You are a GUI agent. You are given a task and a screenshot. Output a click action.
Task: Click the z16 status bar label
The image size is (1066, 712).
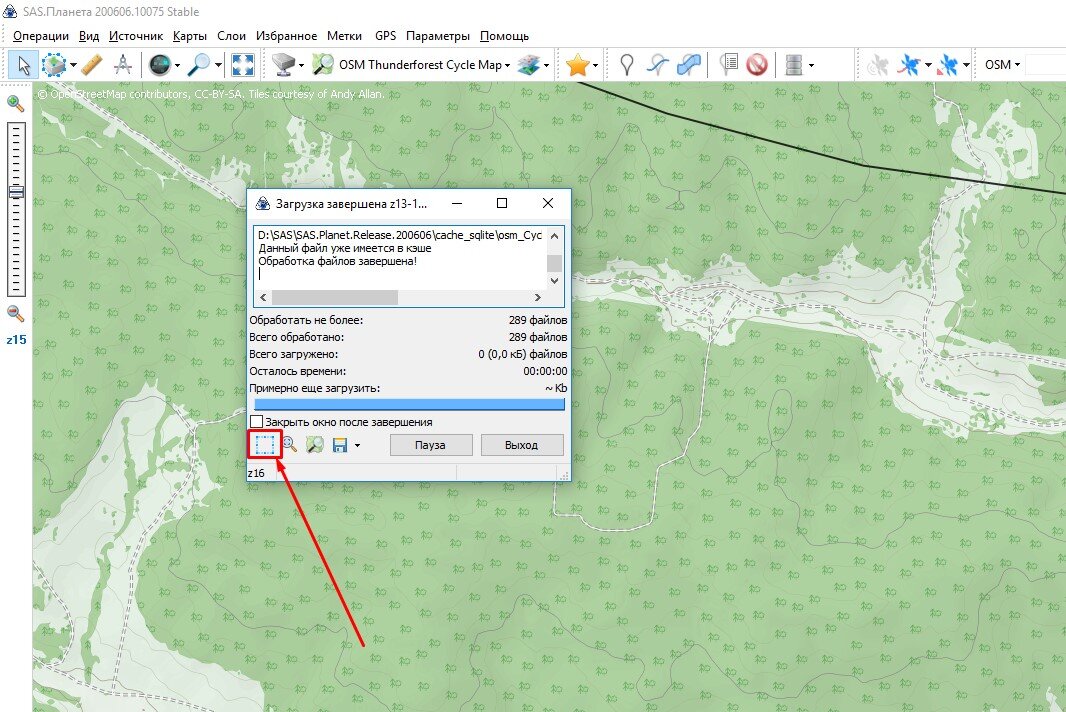click(x=256, y=473)
